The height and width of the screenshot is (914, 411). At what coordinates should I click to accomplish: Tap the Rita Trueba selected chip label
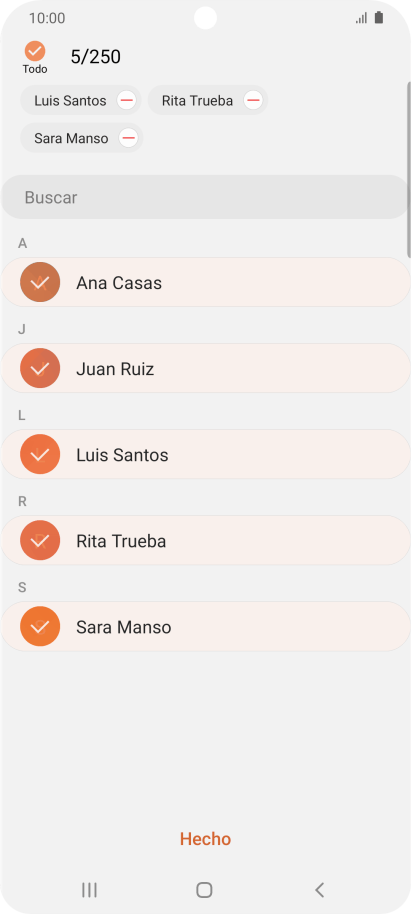point(197,101)
